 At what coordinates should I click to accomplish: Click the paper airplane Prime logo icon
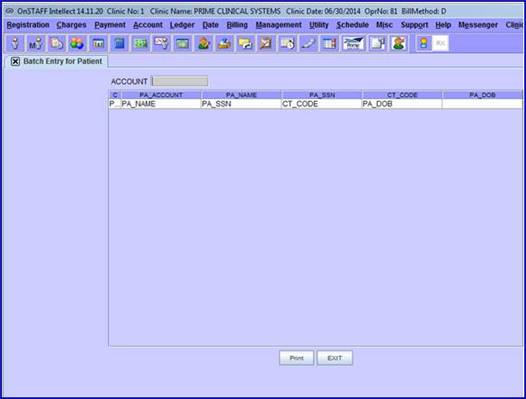coord(353,43)
